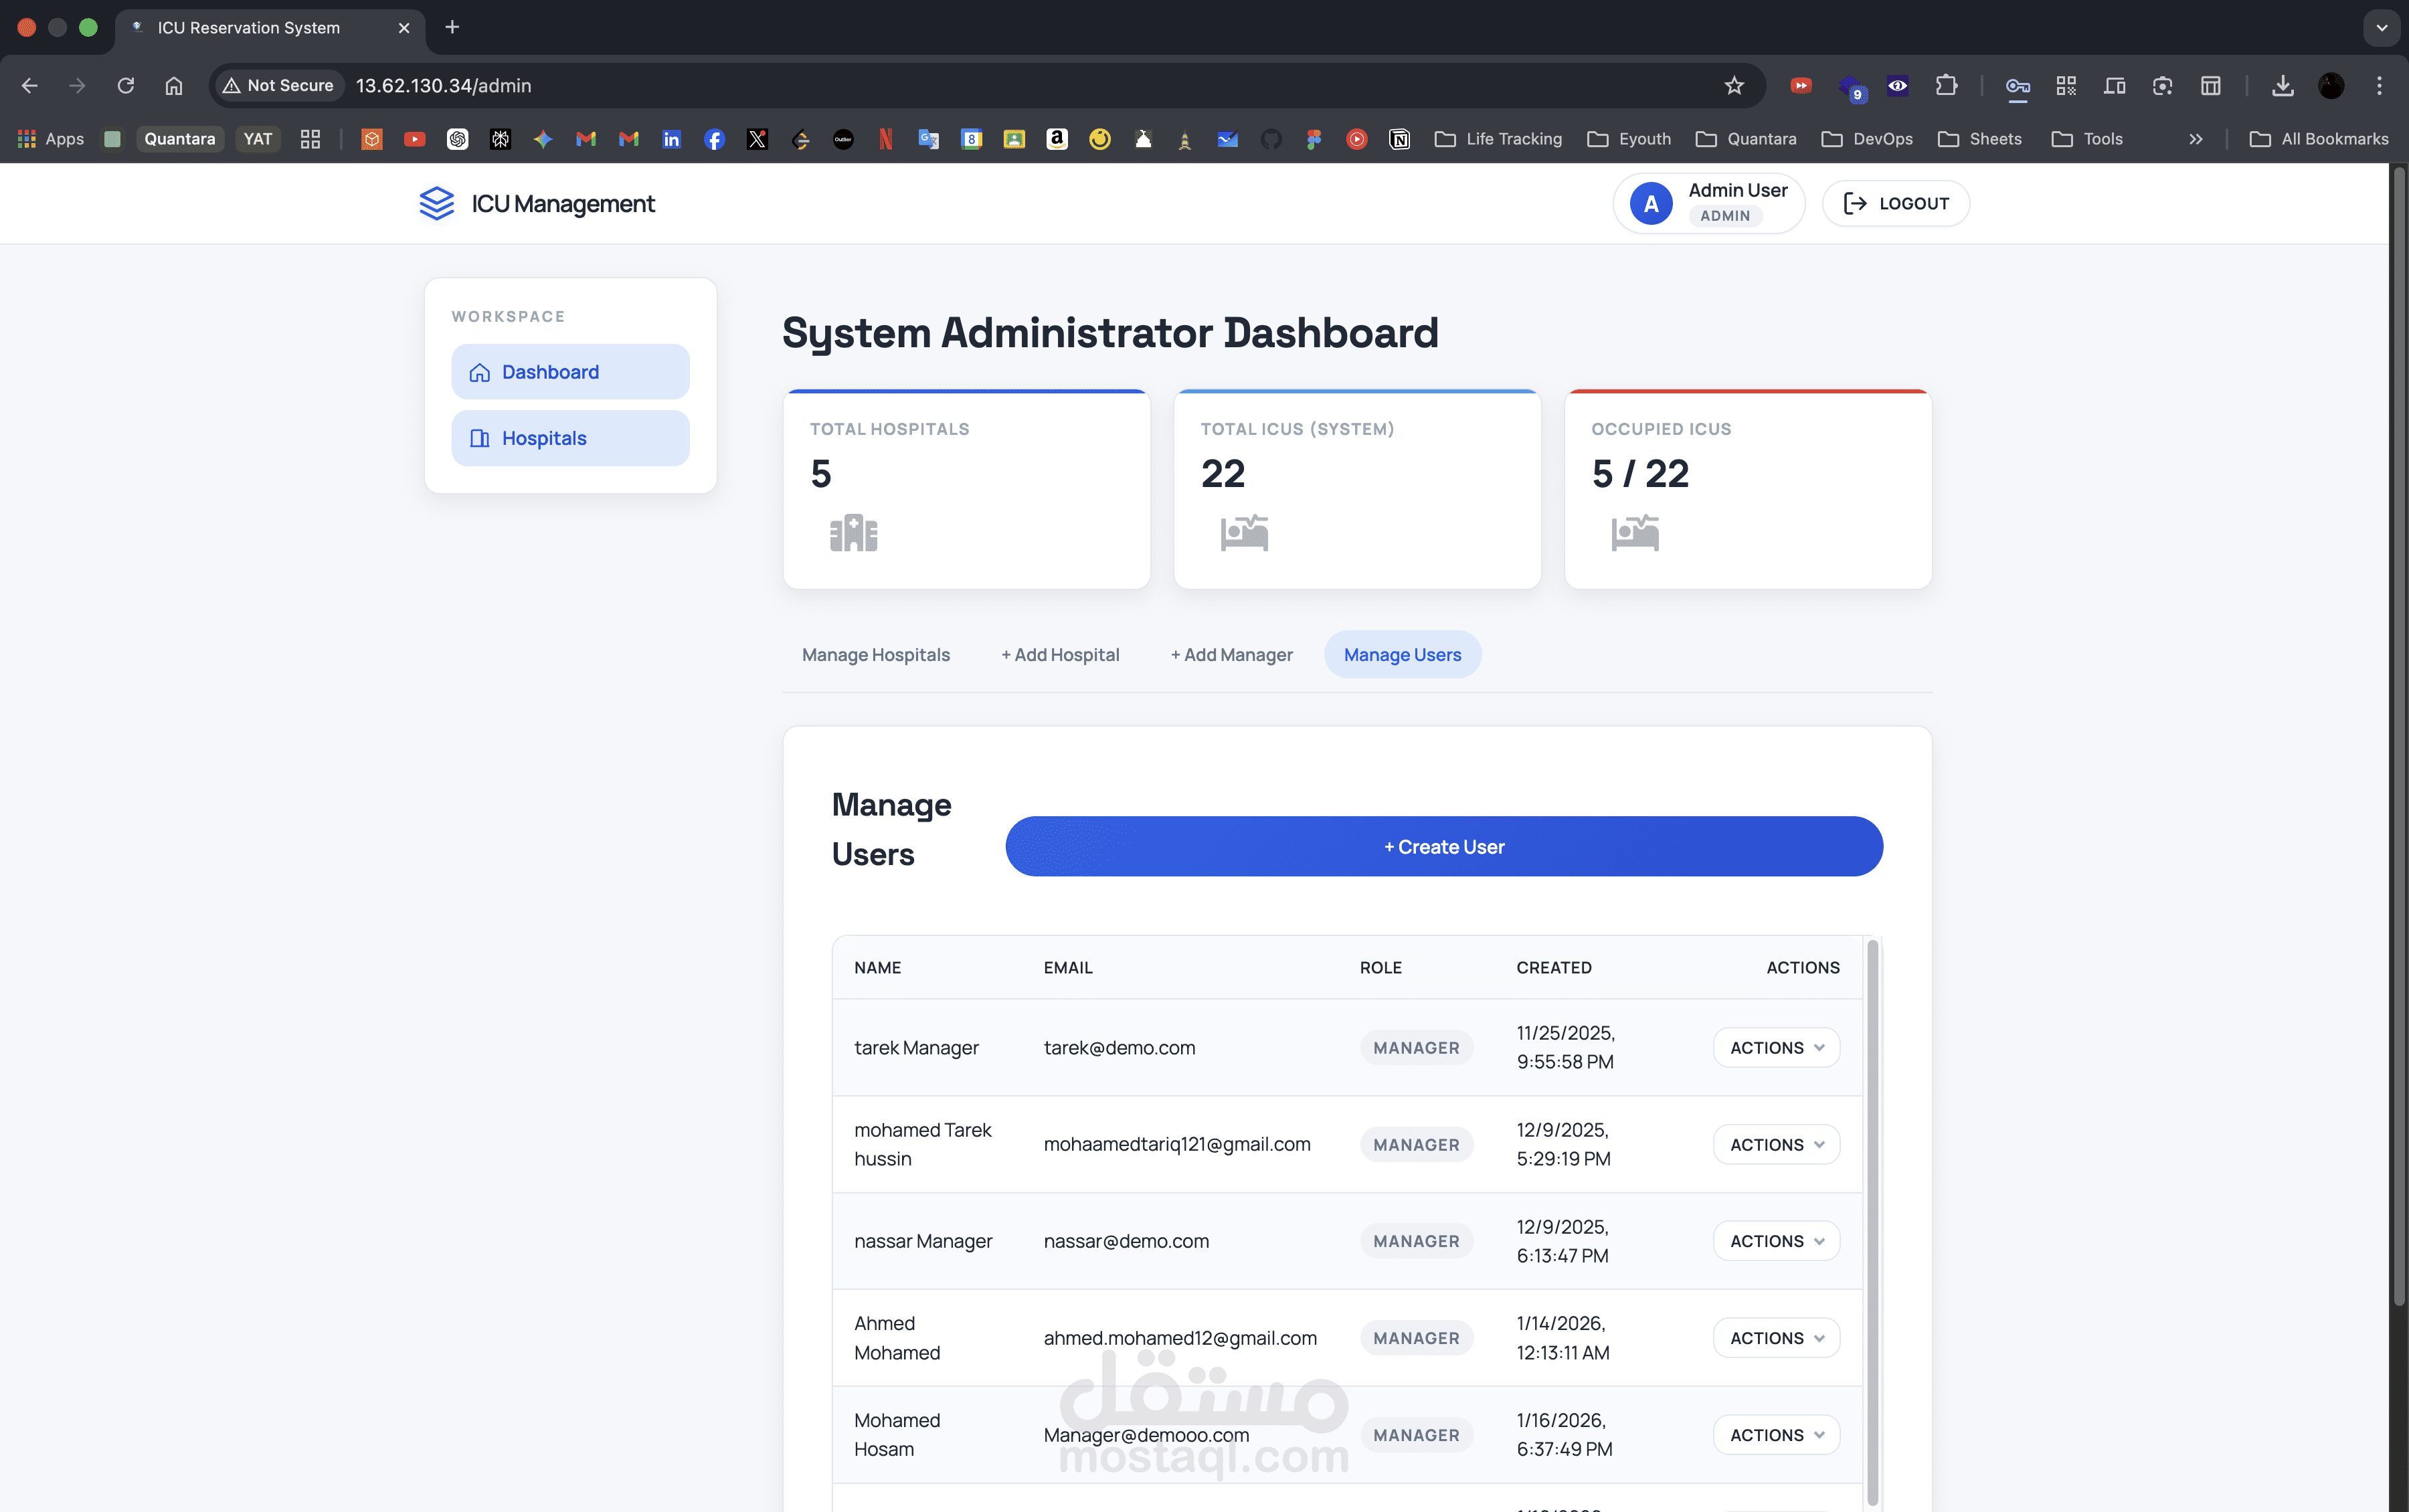Open Actions dropdown for Mohamed Hosam
The height and width of the screenshot is (1512, 2409).
tap(1776, 1435)
